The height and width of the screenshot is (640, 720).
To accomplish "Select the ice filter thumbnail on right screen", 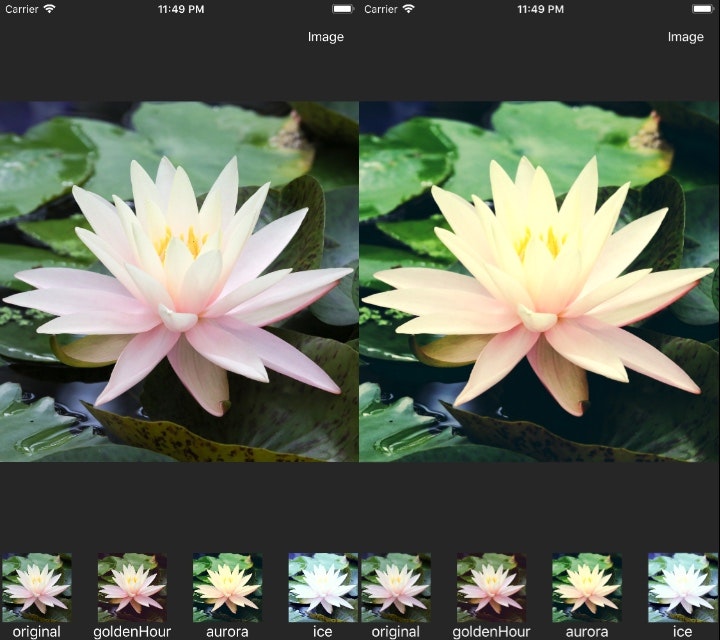I will [x=683, y=587].
